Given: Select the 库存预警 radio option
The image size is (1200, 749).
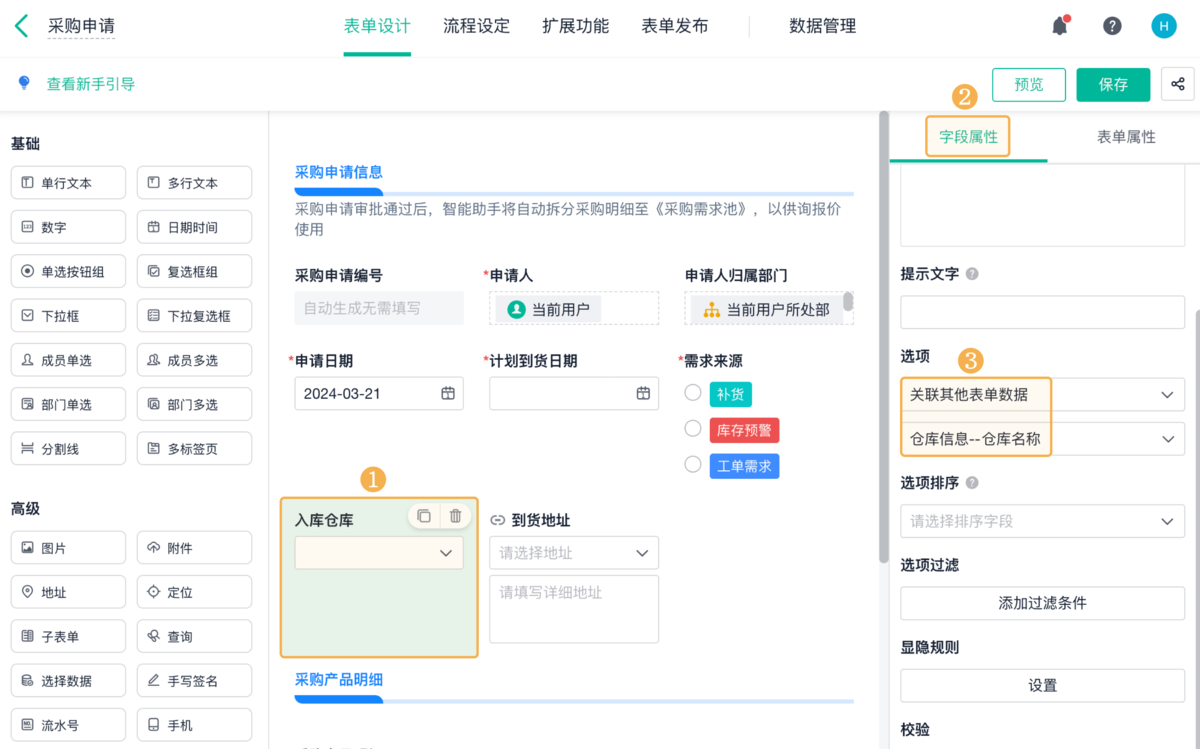Looking at the screenshot, I should click(693, 429).
